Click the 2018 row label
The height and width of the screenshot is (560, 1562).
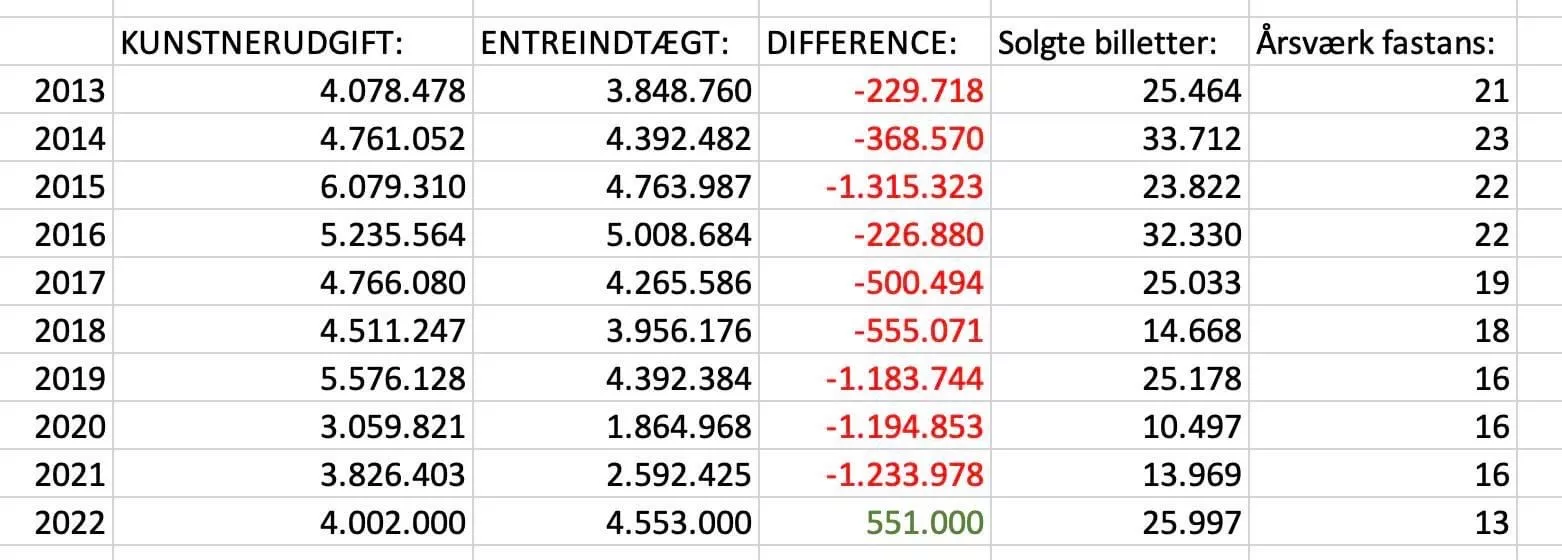click(x=69, y=330)
